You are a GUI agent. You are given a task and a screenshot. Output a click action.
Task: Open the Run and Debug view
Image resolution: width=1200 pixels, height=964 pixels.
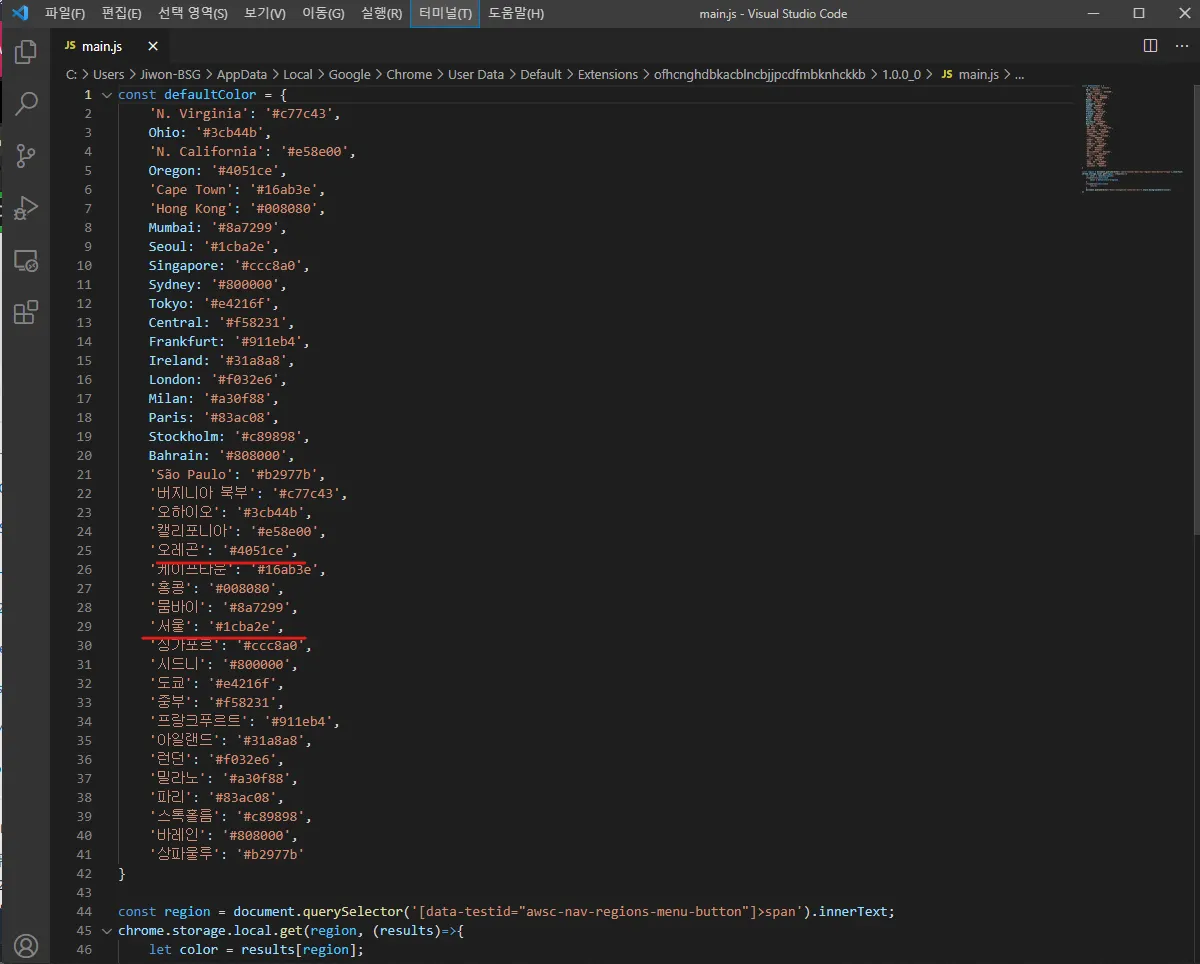coord(27,208)
